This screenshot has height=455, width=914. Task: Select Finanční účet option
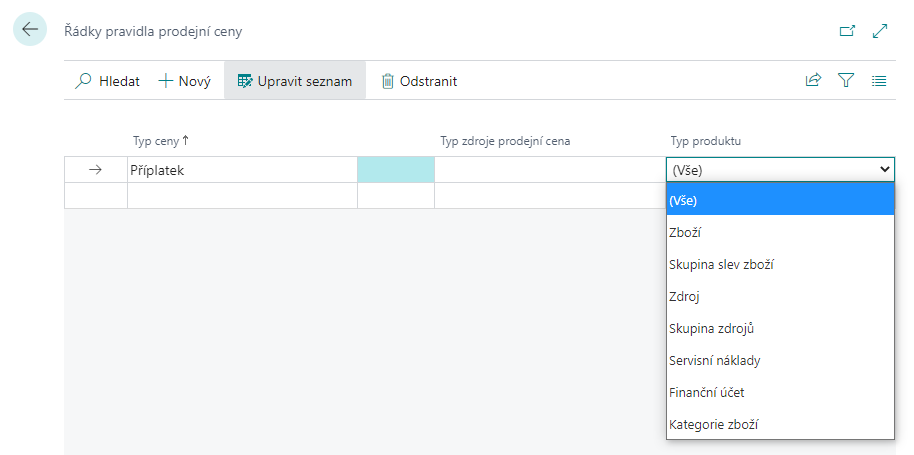[706, 392]
